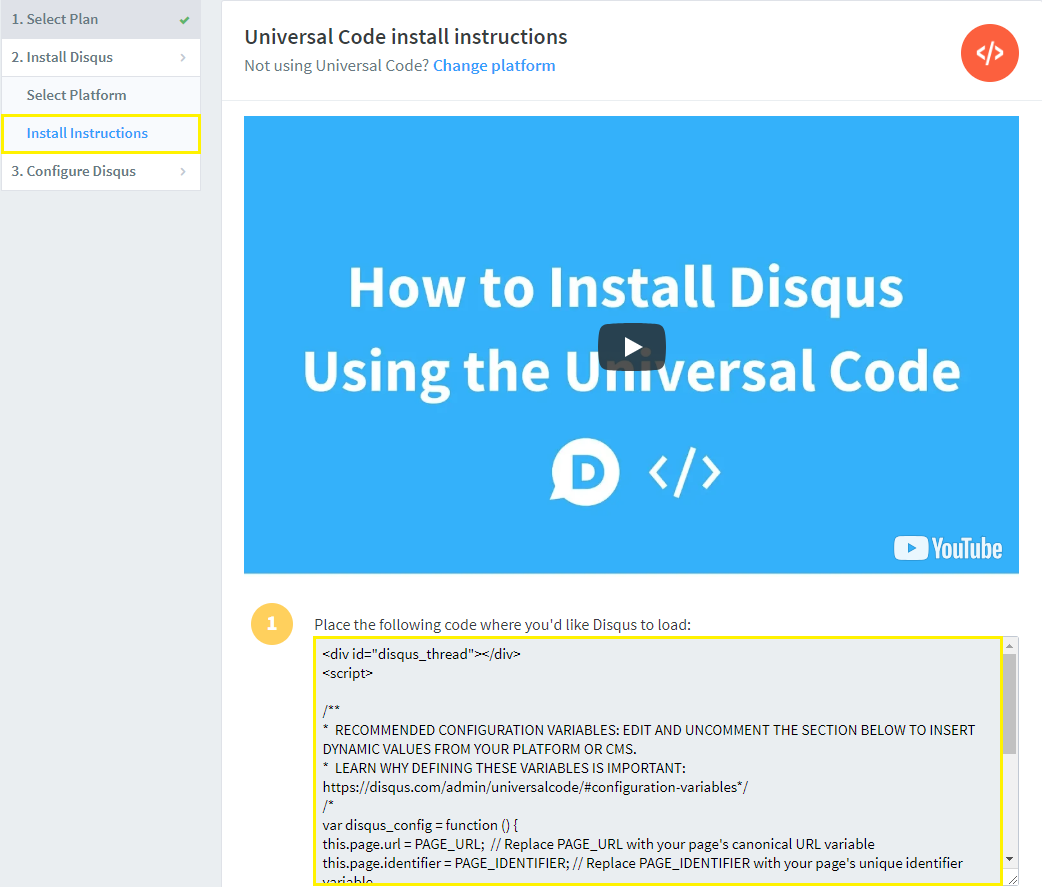
Task: Play the How to Install Disqus video
Action: (631, 346)
